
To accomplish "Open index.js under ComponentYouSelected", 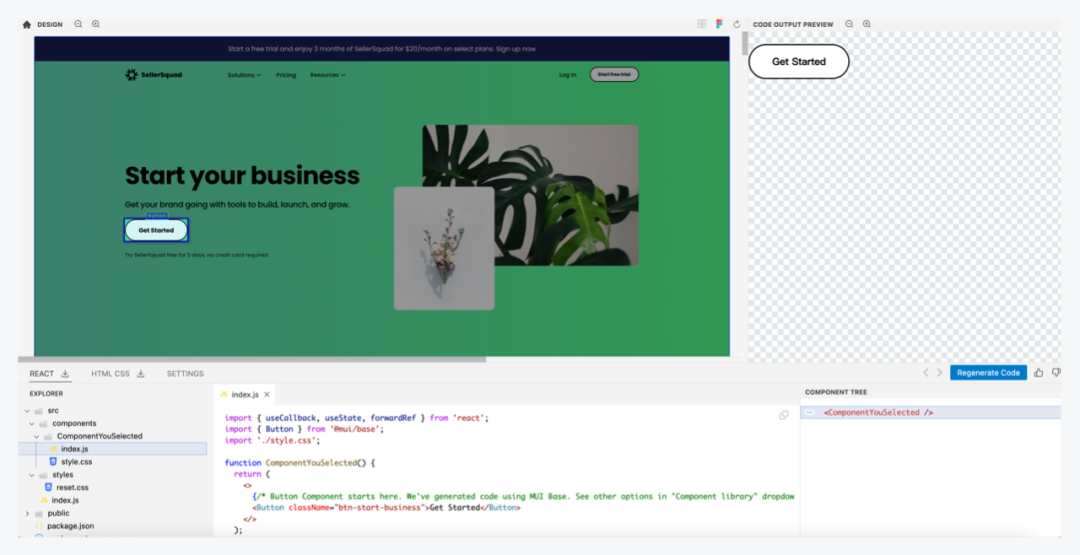I will pos(74,449).
